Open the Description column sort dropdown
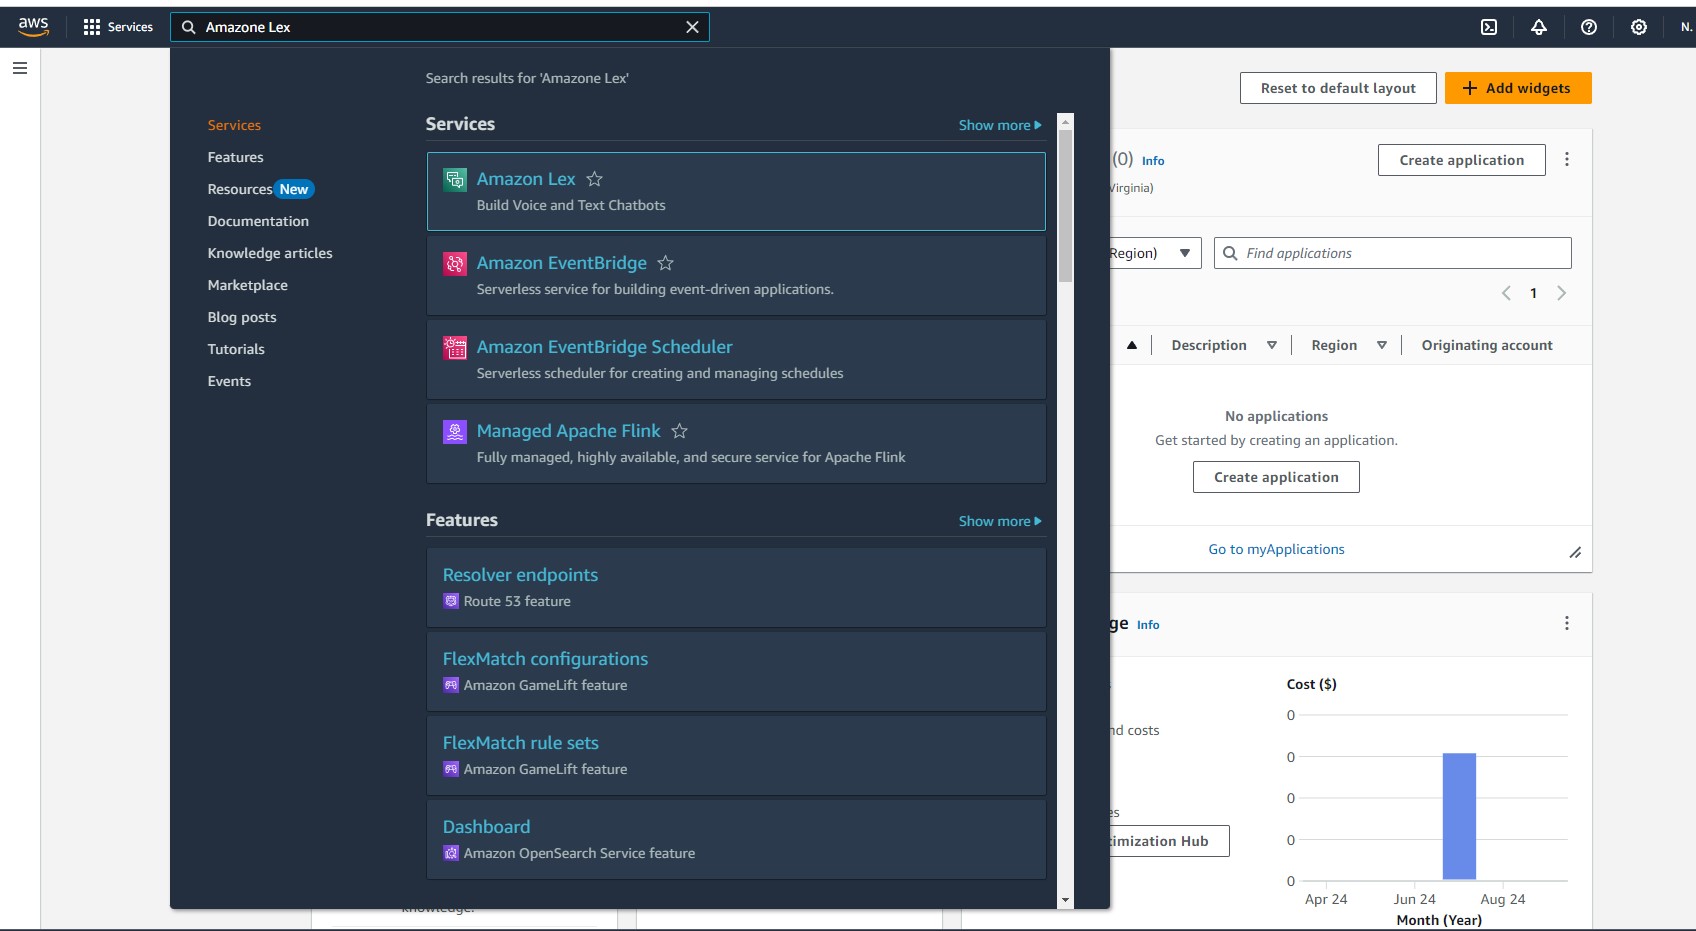 (x=1272, y=345)
